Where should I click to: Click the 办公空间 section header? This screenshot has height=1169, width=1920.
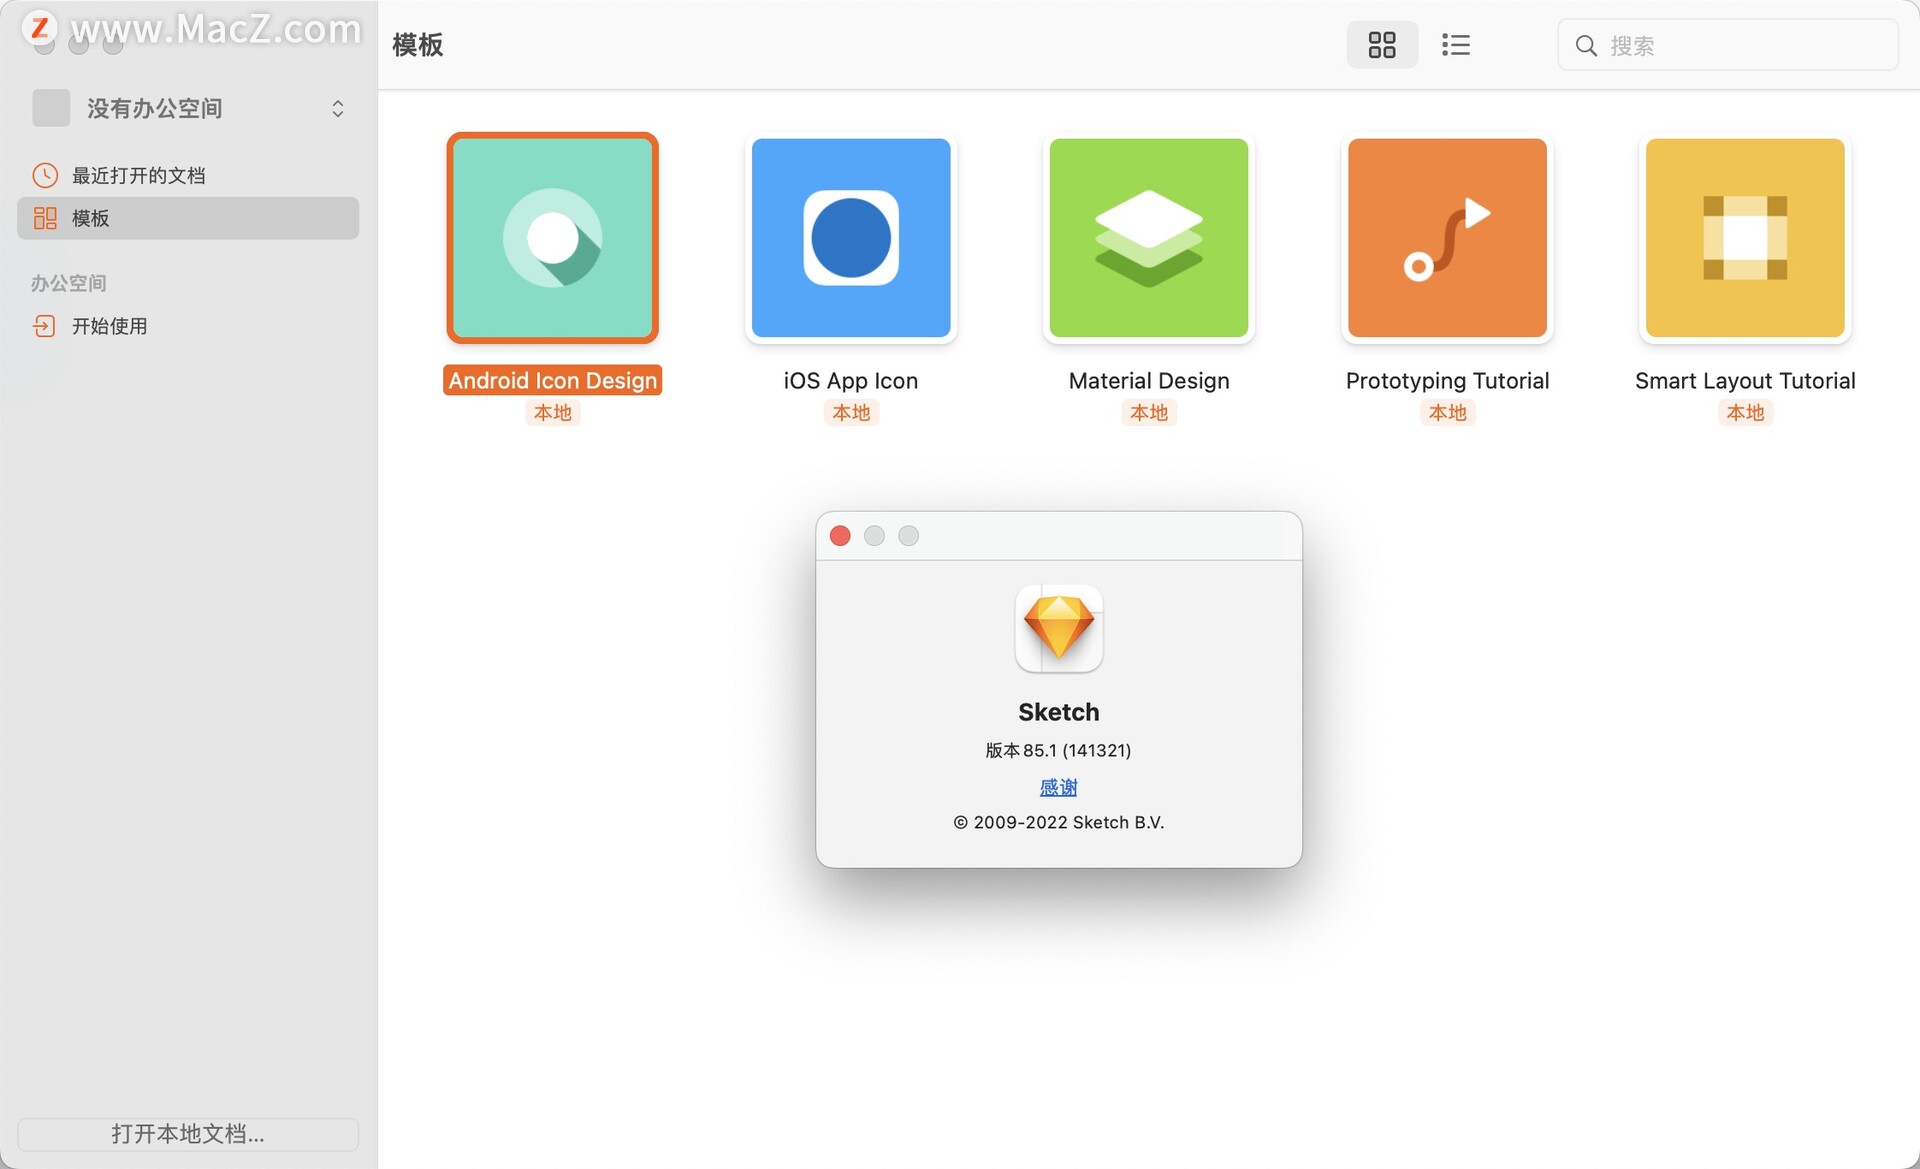[68, 283]
